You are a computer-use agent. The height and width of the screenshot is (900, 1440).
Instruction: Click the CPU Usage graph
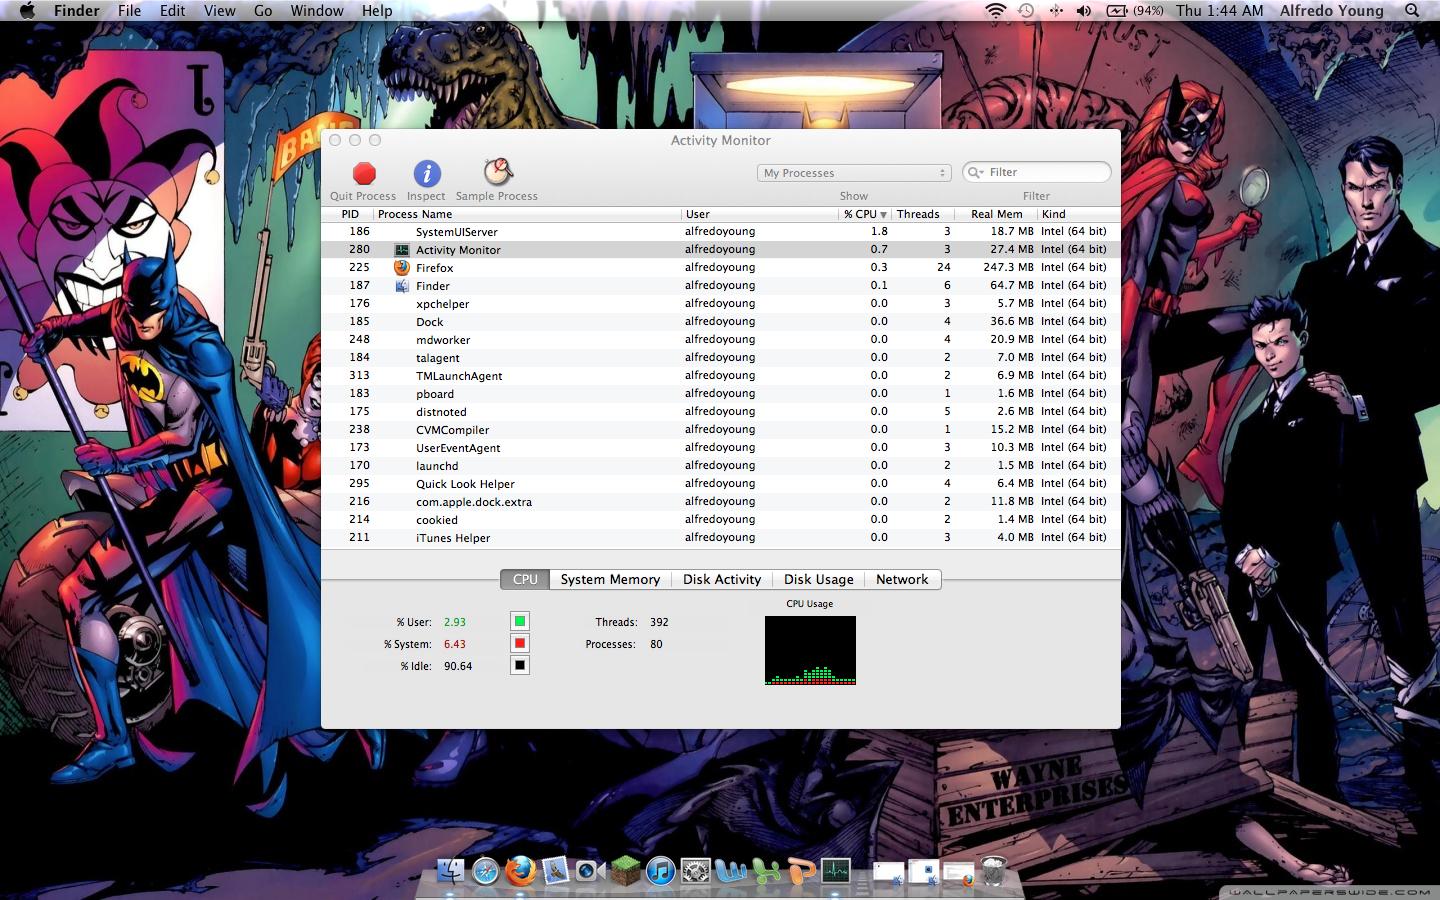810,650
